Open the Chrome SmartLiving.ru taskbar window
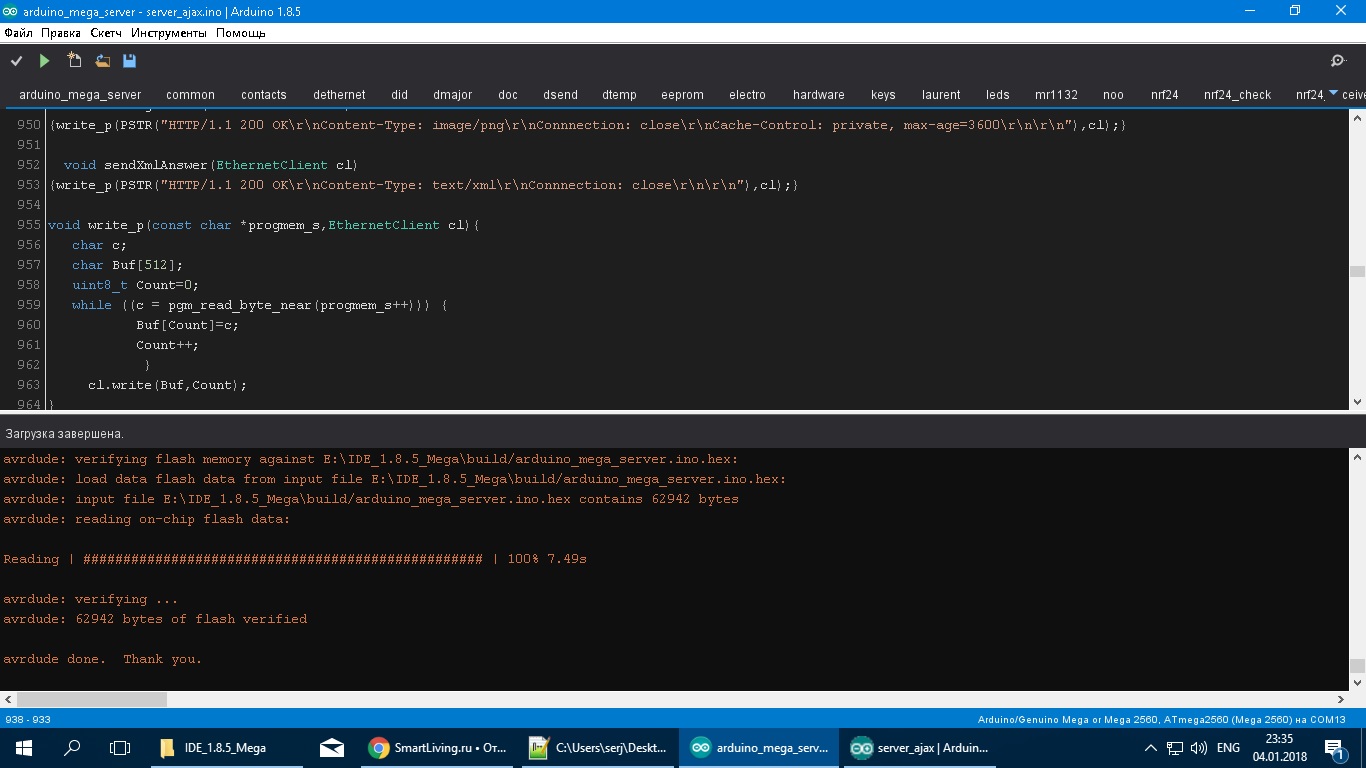This screenshot has height=768, width=1366. click(436, 747)
